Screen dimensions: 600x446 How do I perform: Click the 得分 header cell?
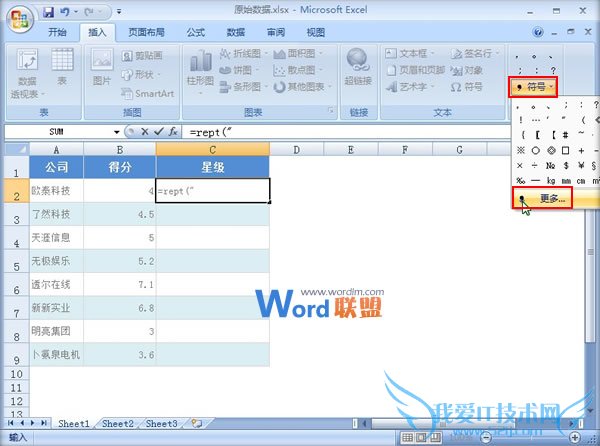point(119,167)
